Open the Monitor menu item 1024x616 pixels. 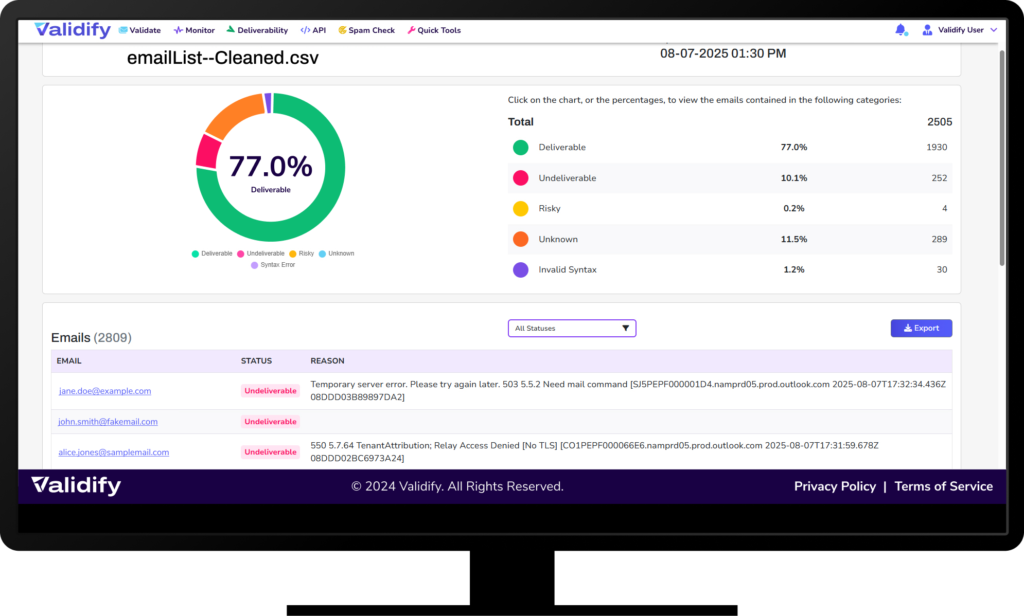[x=194, y=30]
